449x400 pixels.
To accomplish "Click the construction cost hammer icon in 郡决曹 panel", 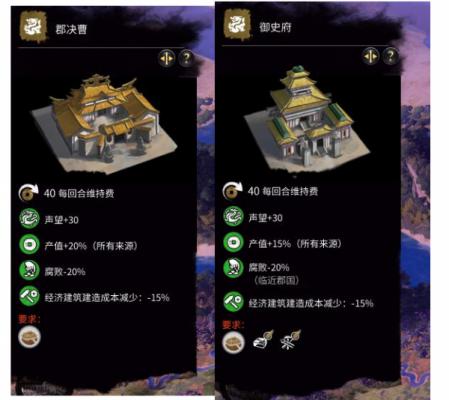I will [x=29, y=296].
